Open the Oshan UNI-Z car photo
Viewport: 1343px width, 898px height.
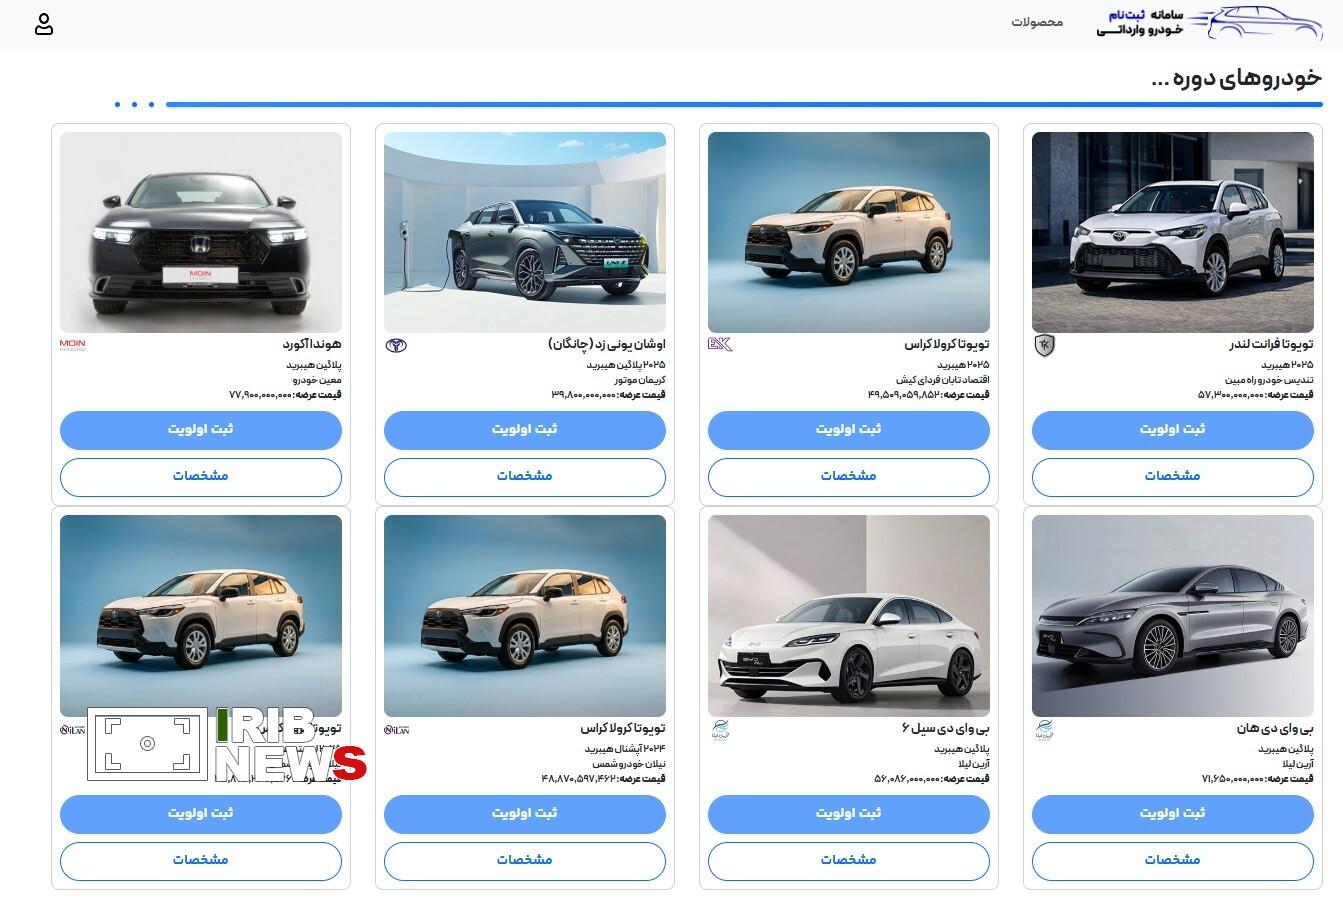pos(524,232)
